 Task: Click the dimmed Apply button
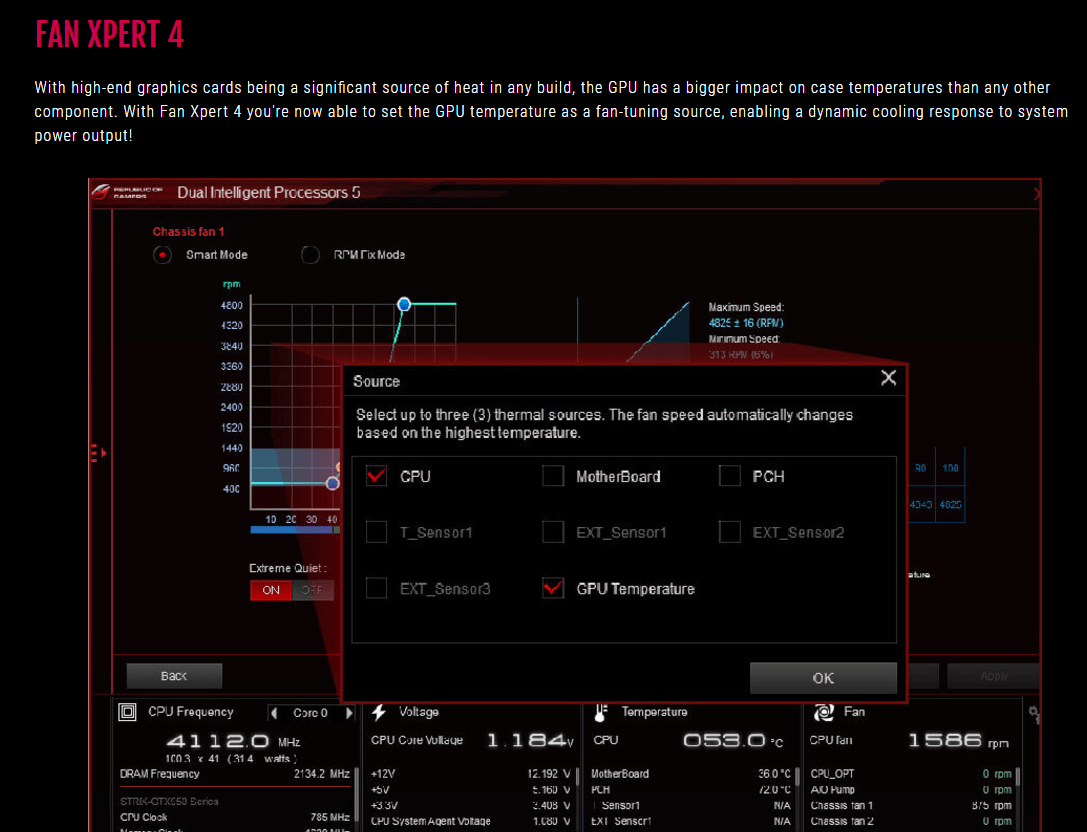(993, 676)
